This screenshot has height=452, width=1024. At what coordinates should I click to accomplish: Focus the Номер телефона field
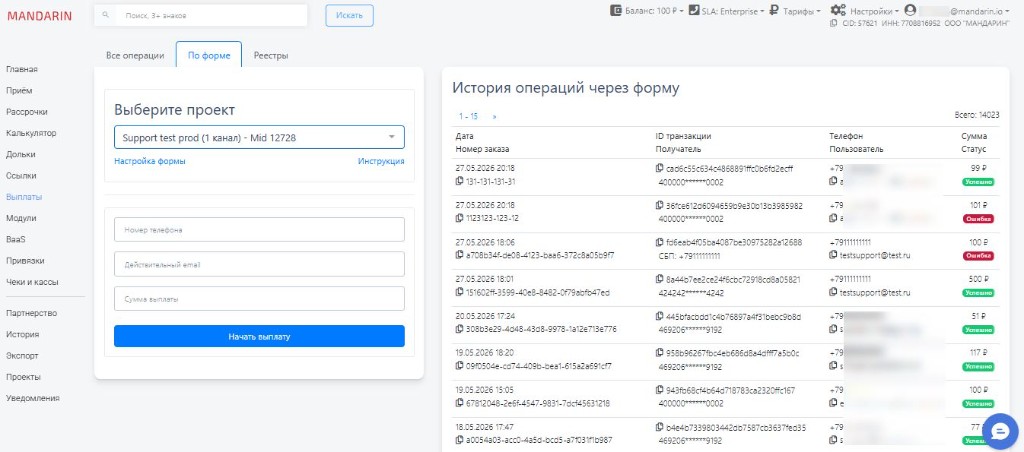click(259, 230)
